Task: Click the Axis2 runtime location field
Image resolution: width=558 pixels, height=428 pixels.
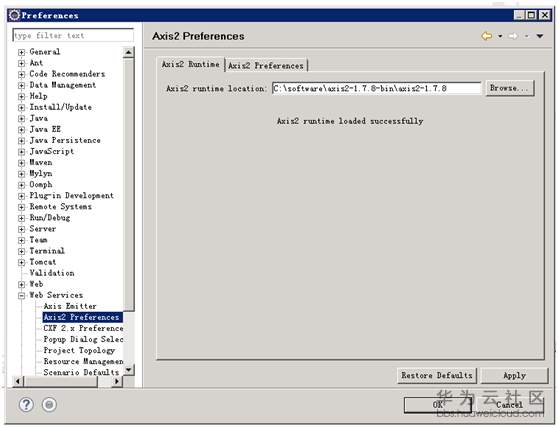Action: [x=377, y=88]
